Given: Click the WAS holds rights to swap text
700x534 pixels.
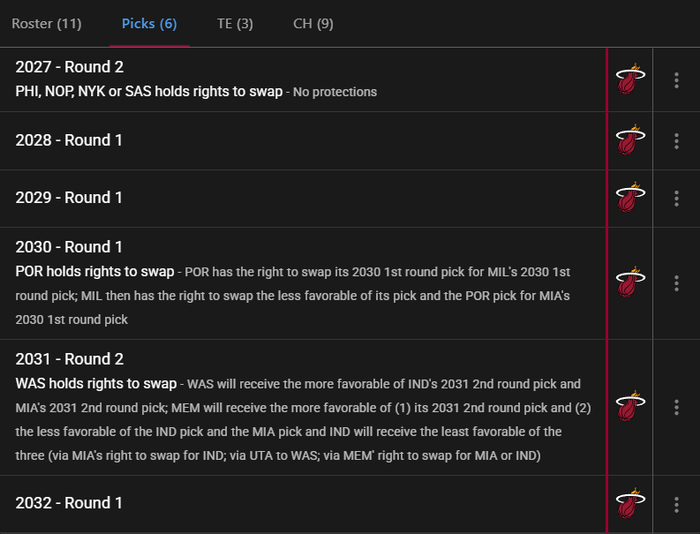Looking at the screenshot, I should [96, 384].
